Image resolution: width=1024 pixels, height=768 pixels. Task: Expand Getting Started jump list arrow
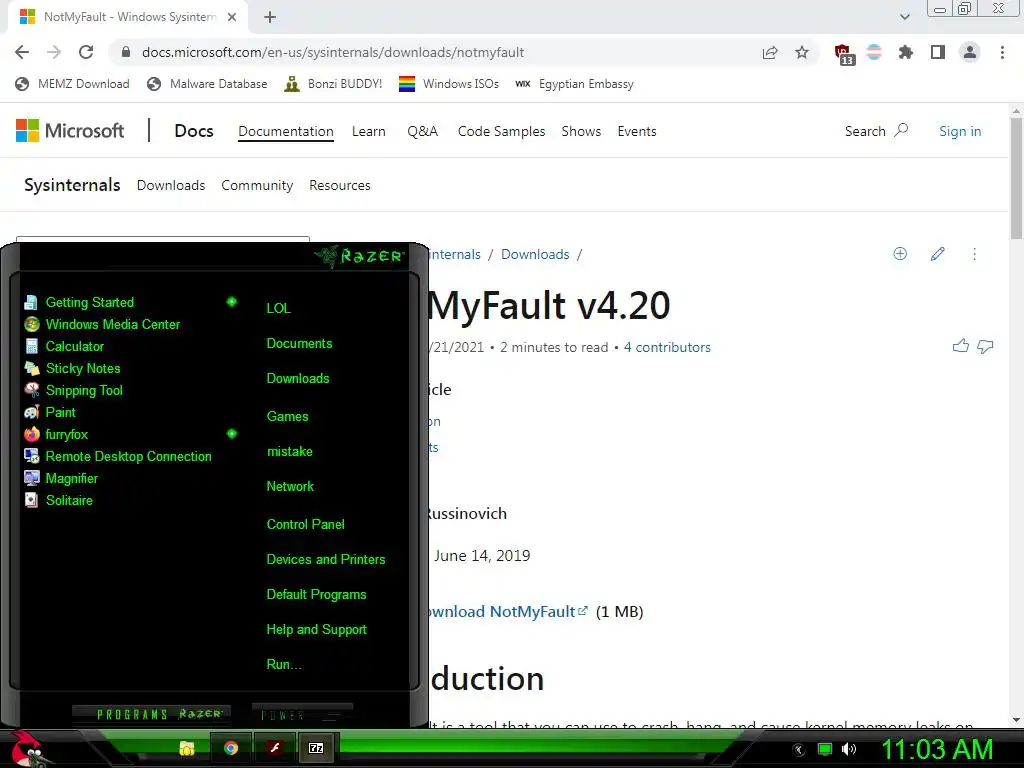point(231,302)
